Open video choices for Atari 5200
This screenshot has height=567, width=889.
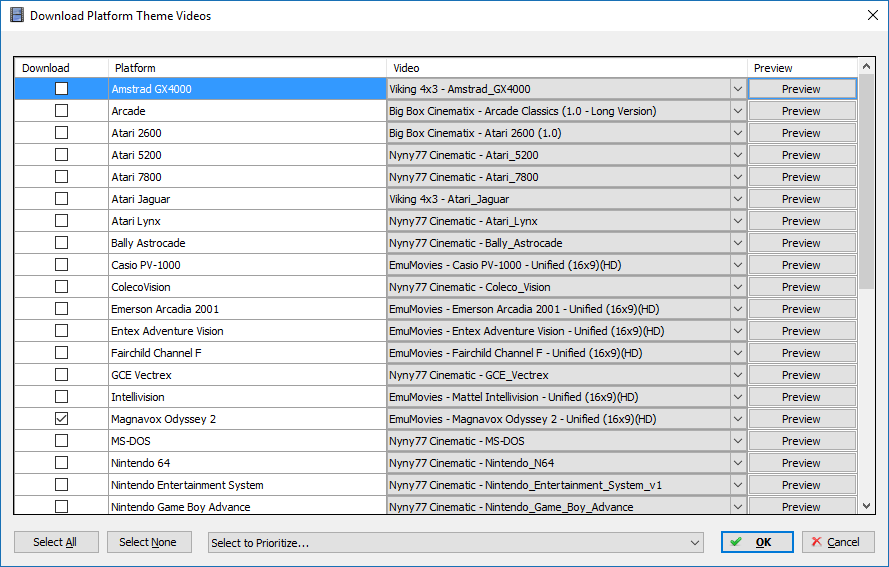[x=738, y=155]
